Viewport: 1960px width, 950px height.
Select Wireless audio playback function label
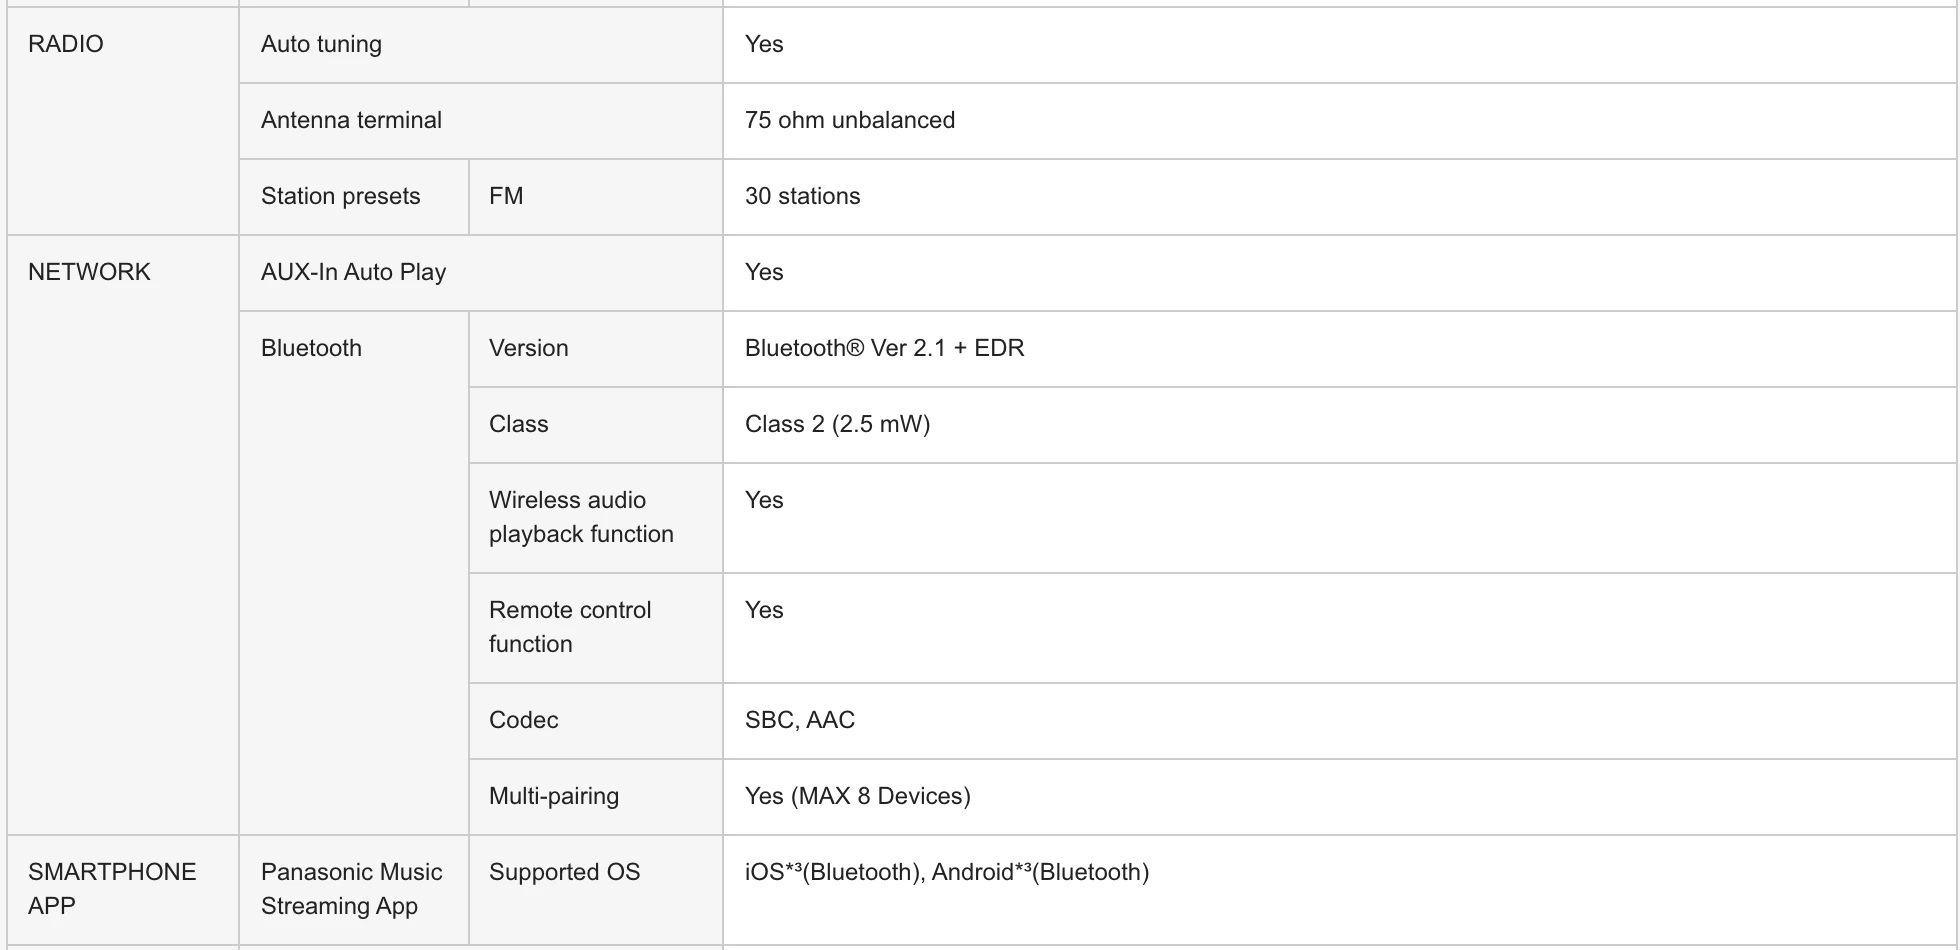point(581,517)
